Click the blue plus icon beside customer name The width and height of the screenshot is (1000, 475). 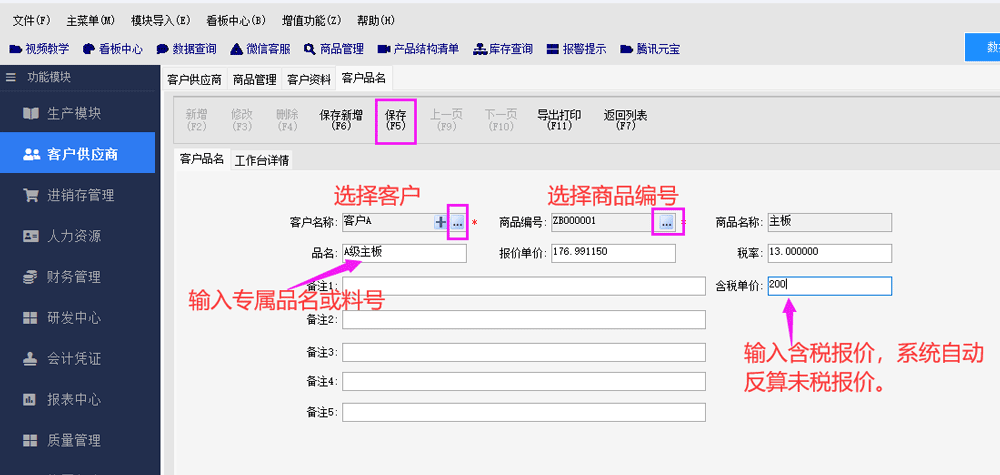click(440, 223)
